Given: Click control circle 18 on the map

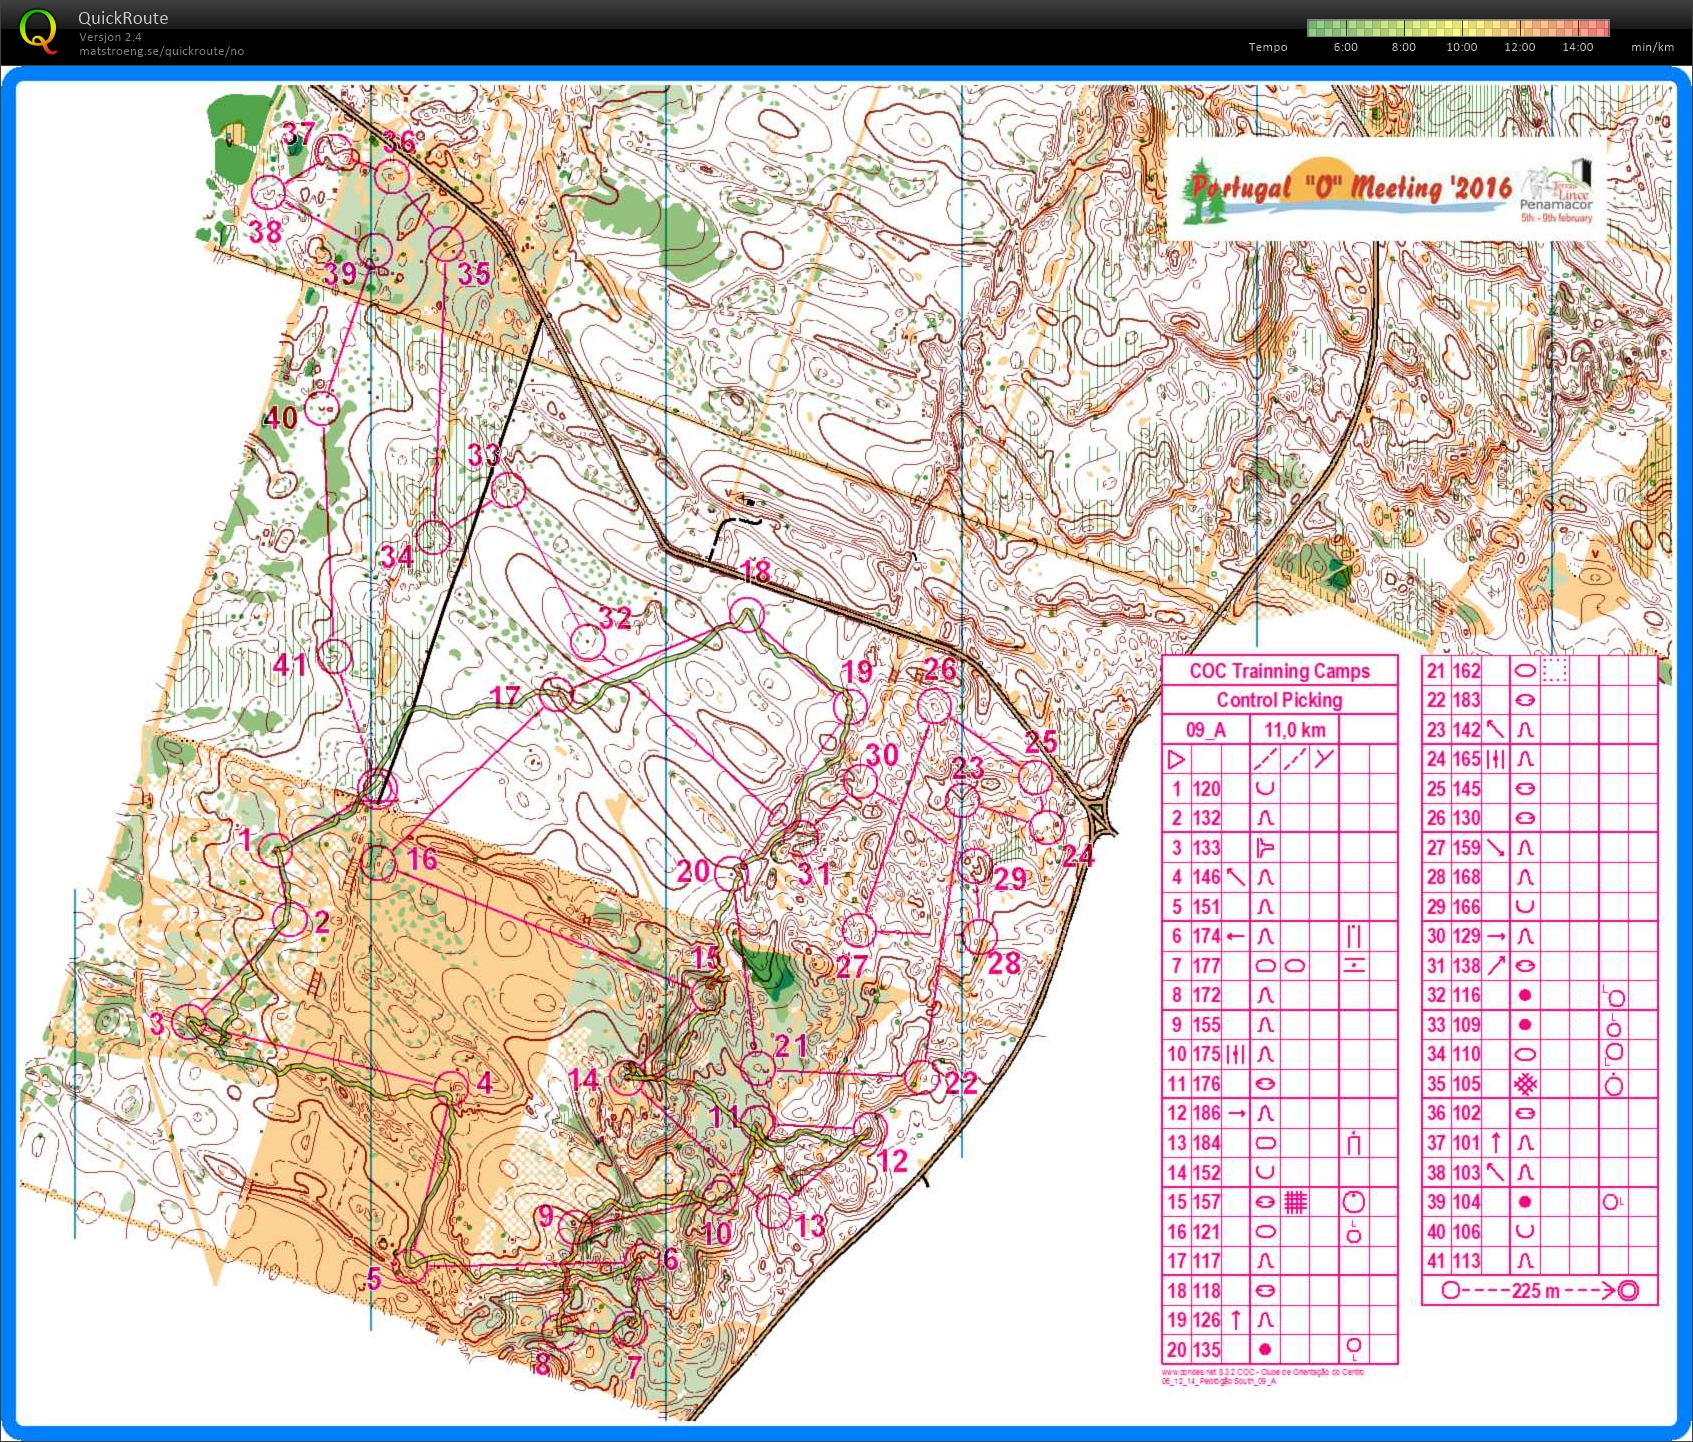Looking at the screenshot, I should (746, 614).
